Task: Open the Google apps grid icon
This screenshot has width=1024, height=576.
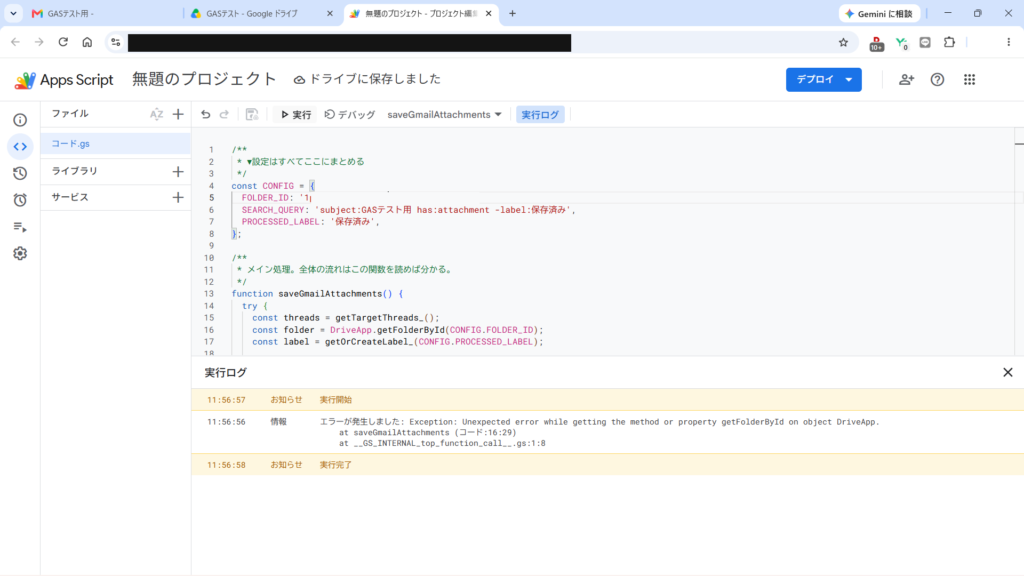Action: 969,80
